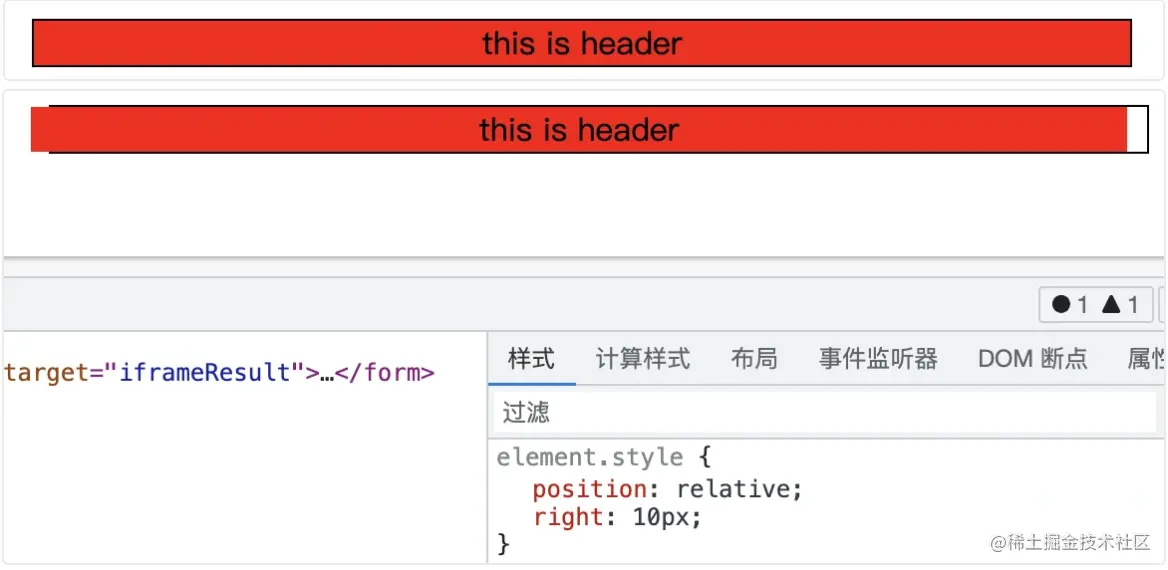Click the 过滤 filter input field
The image size is (1168, 570).
click(825, 412)
